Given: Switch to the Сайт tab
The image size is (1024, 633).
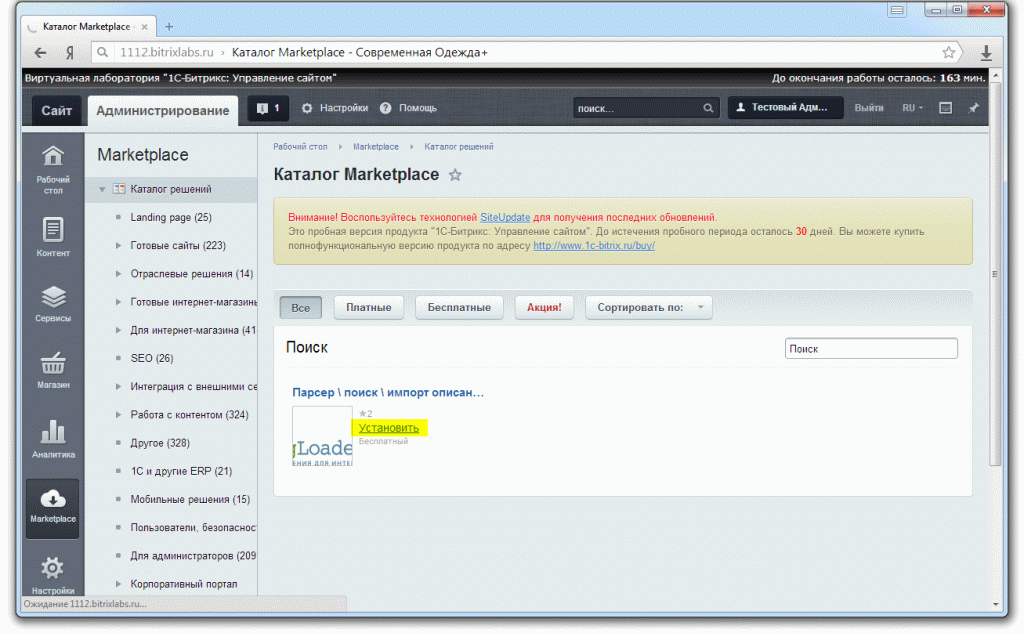Looking at the screenshot, I should 57,110.
